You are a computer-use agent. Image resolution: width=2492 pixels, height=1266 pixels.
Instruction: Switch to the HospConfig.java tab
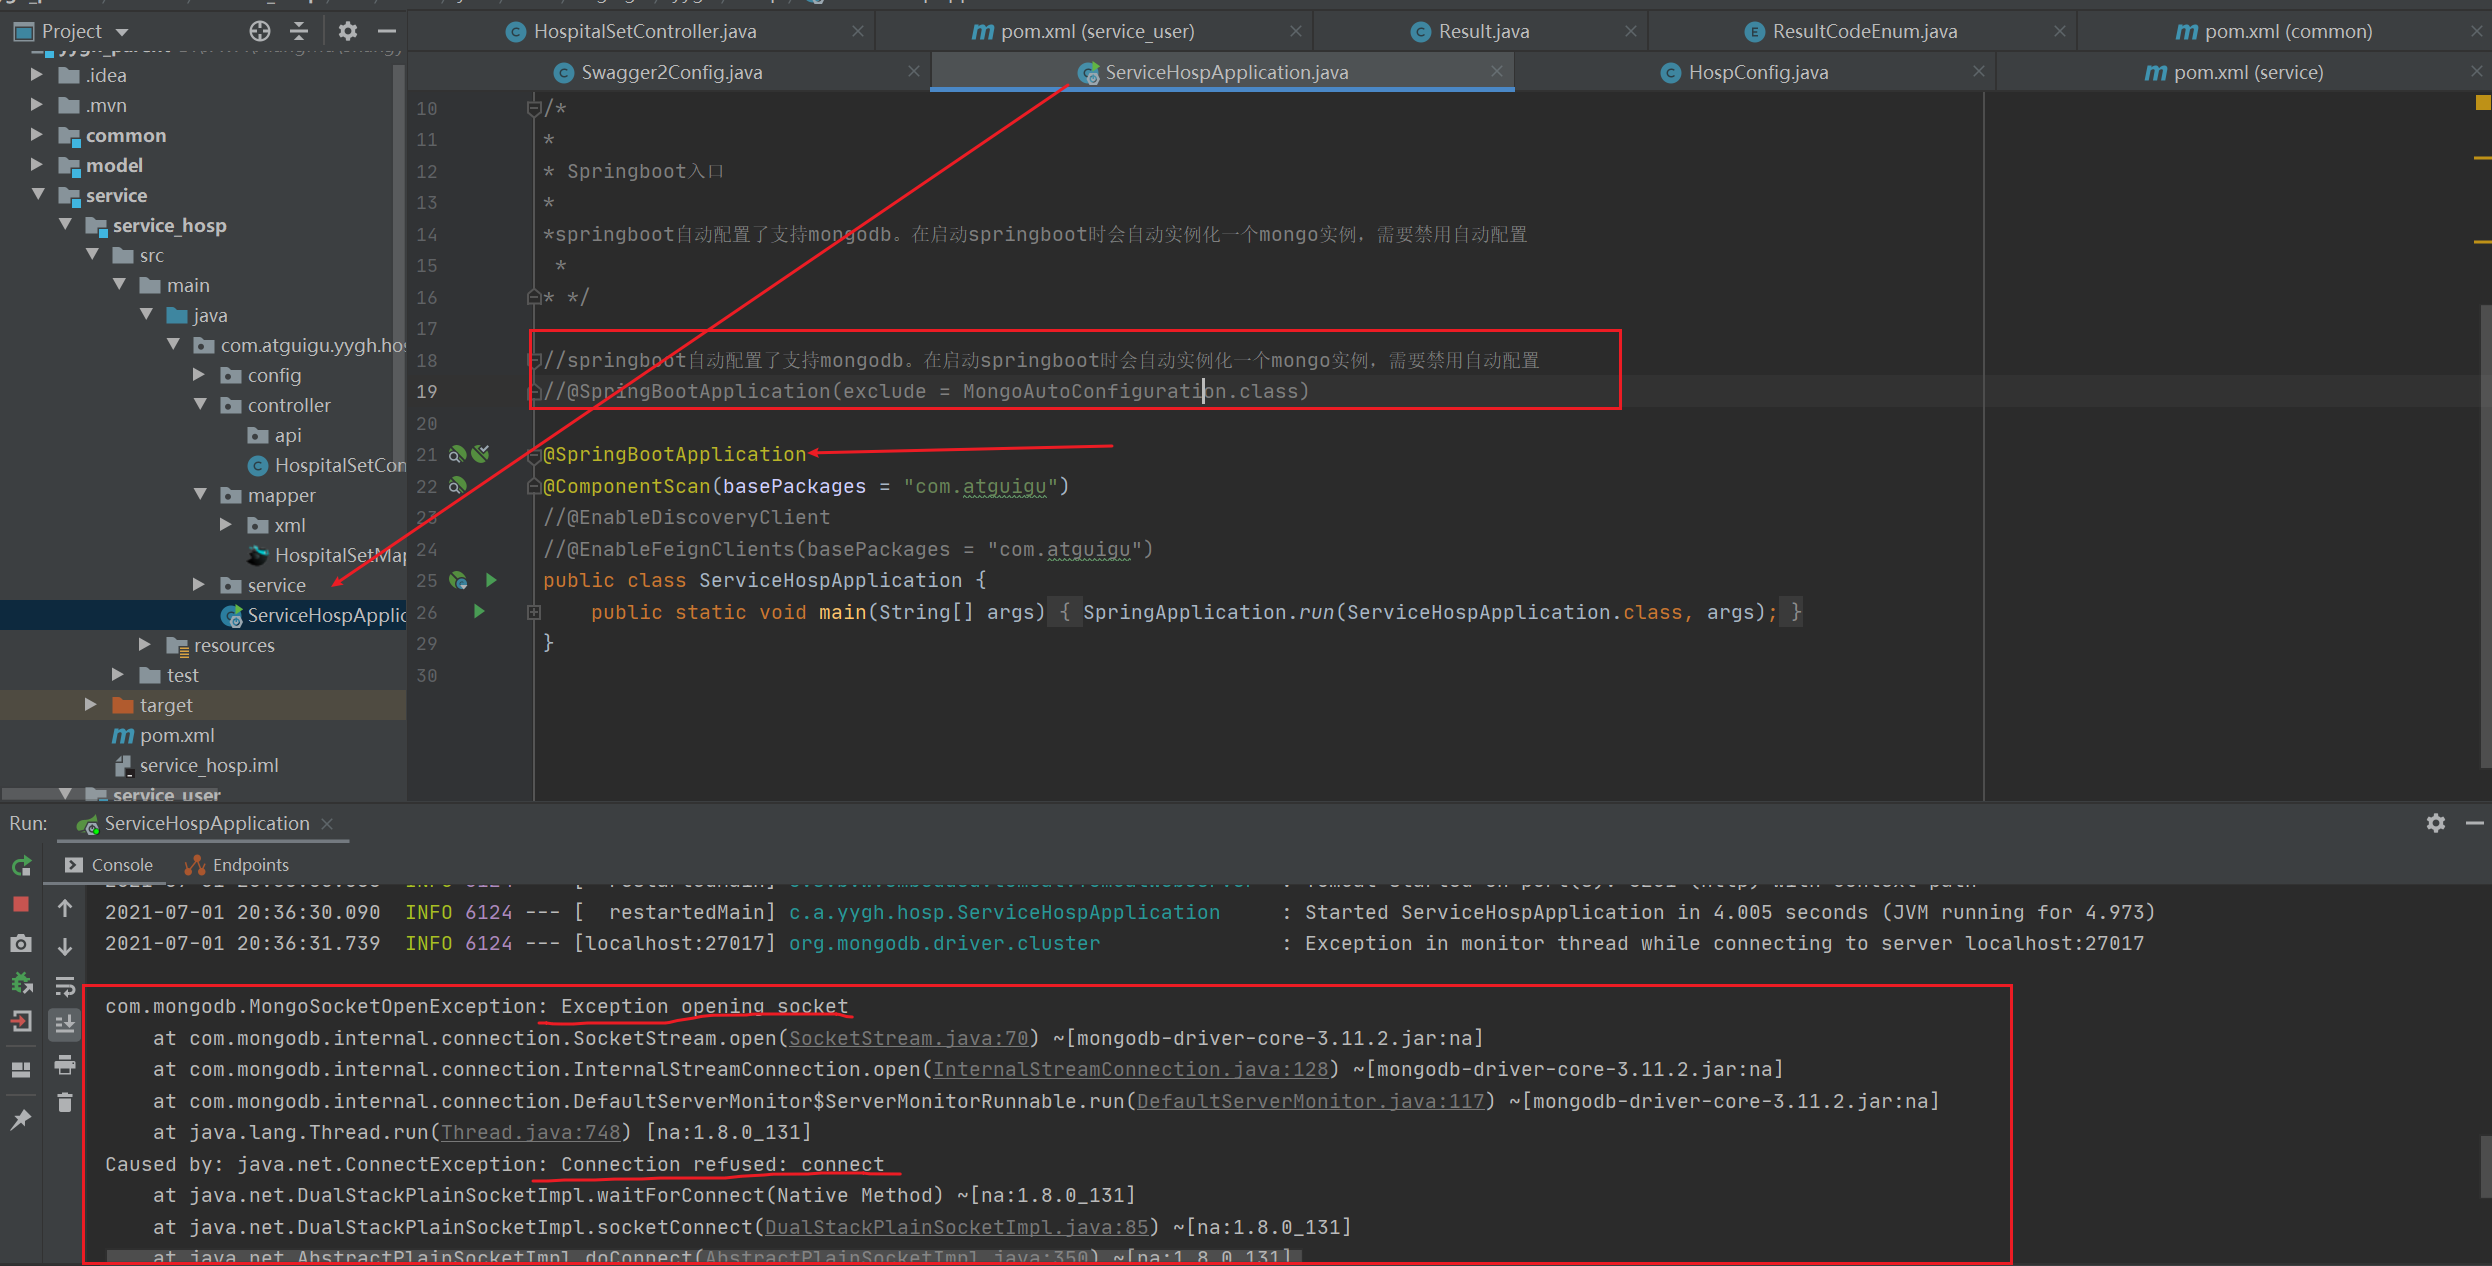[1757, 72]
